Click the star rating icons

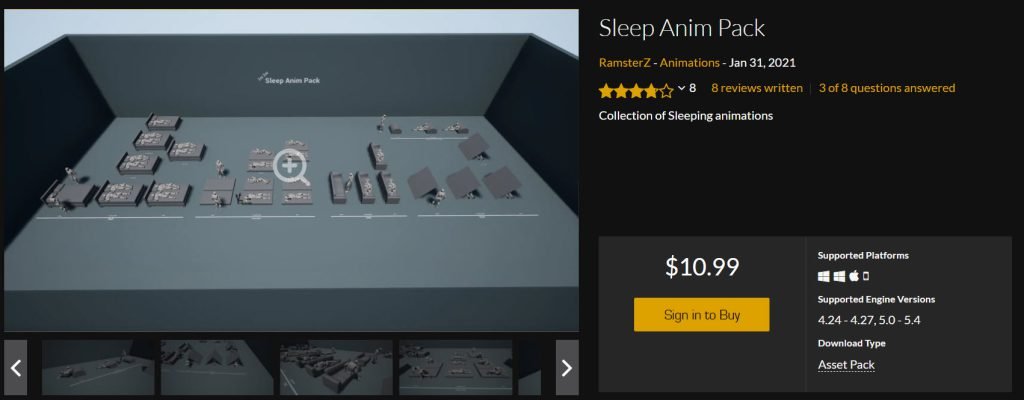[635, 90]
